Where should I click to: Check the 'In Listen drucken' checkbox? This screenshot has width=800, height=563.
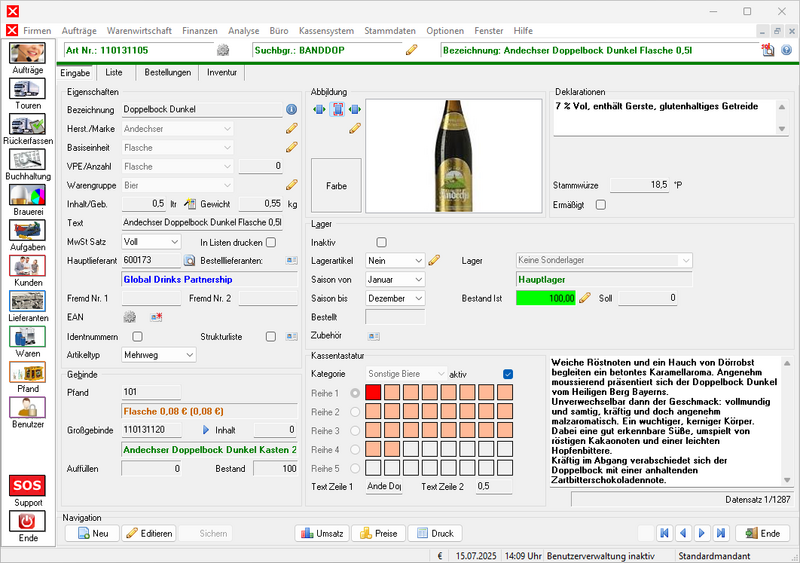[x=271, y=242]
